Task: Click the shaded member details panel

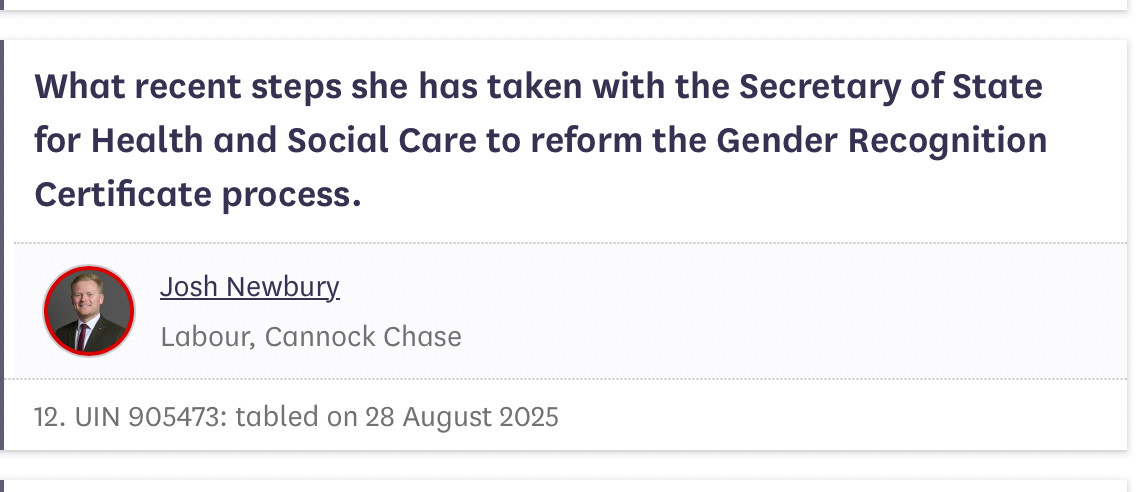Action: tap(570, 311)
